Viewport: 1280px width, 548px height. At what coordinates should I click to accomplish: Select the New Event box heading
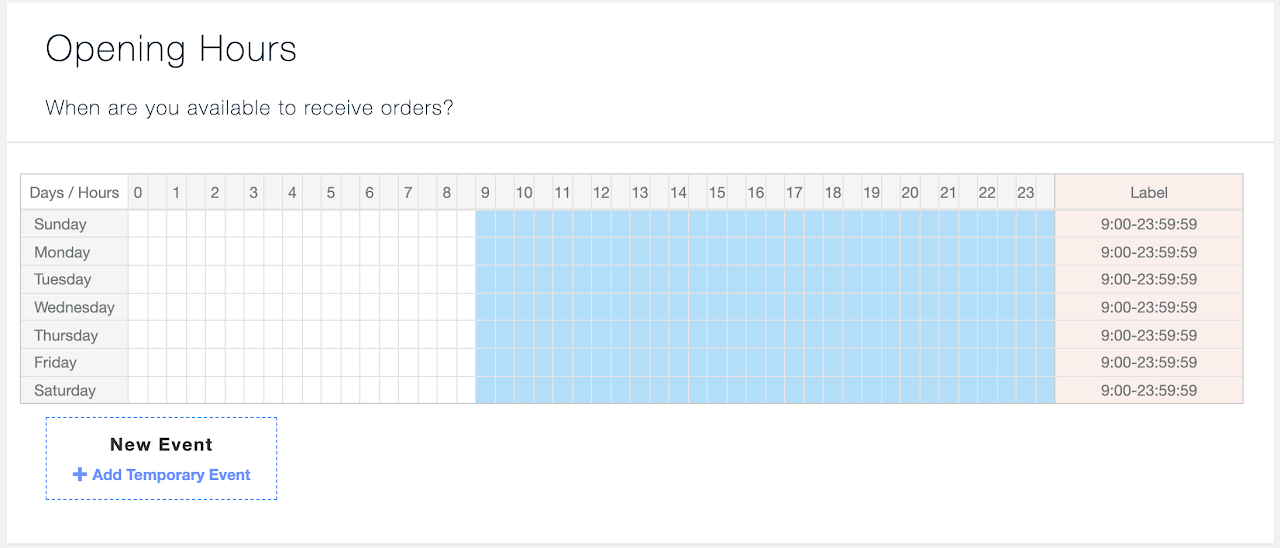point(161,444)
